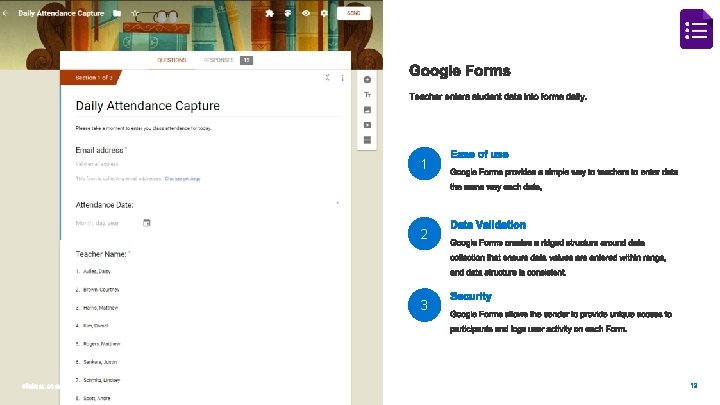Screen dimensions: 720x405
Task: Select the fourth teacher name option
Action: coord(92,326)
